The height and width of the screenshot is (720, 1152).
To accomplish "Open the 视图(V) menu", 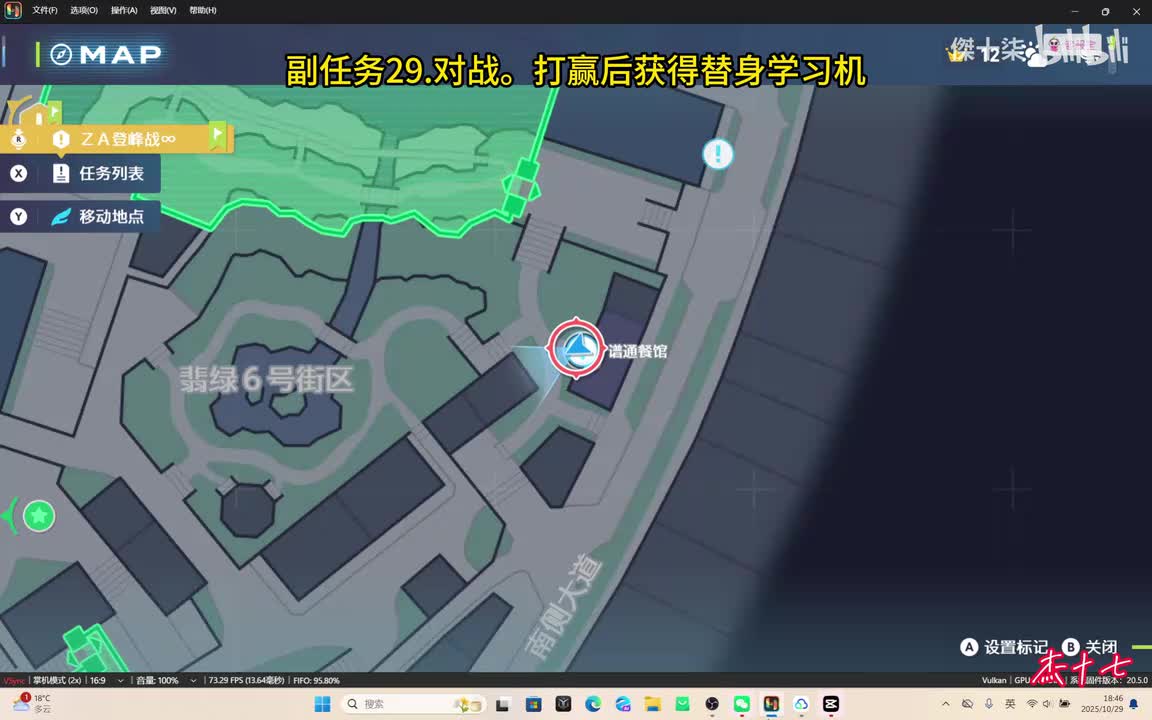I will (x=163, y=10).
